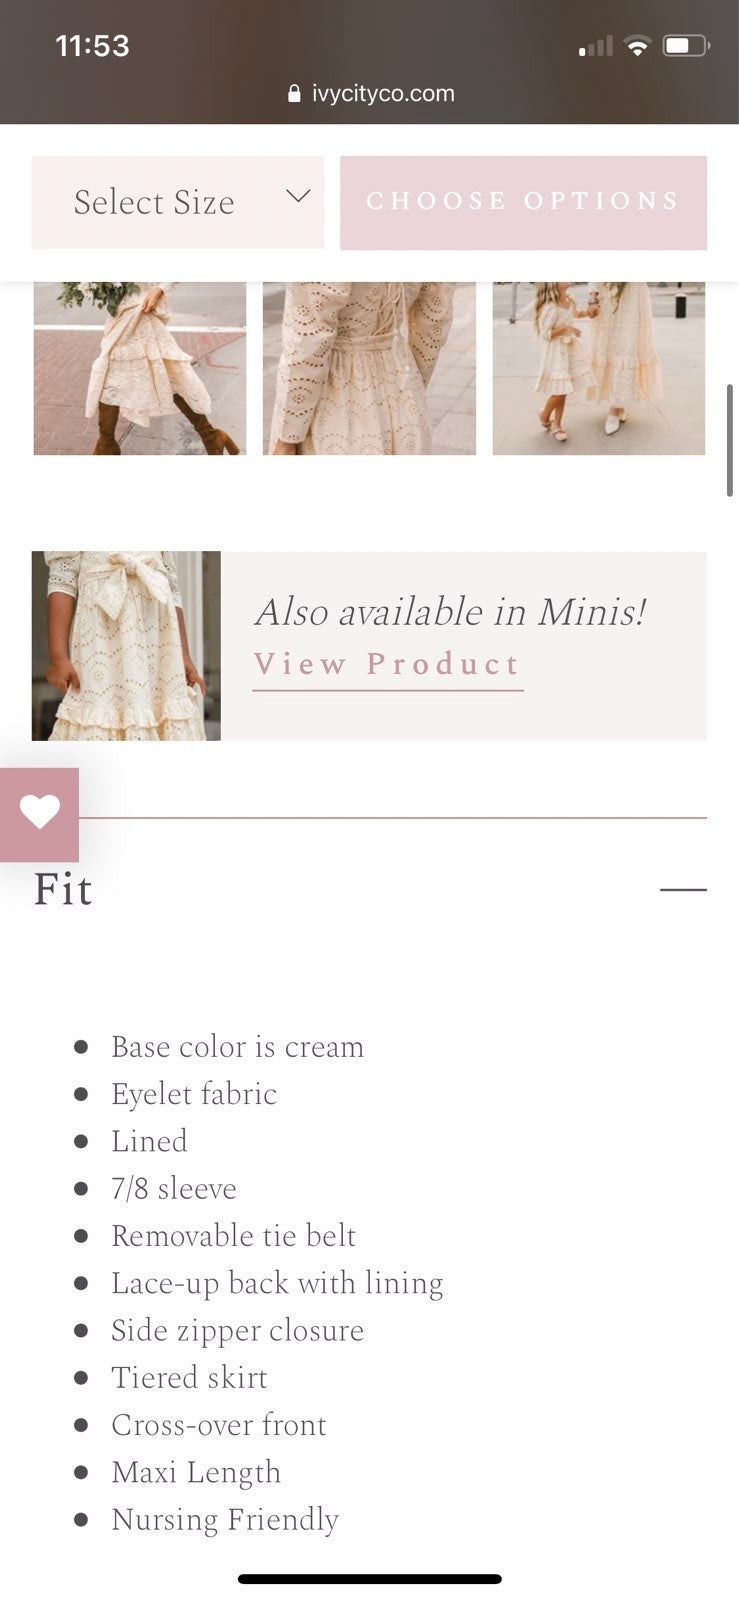The height and width of the screenshot is (1600, 739).
Task: Click the page scrollbar thumb
Action: pyautogui.click(x=730, y=440)
